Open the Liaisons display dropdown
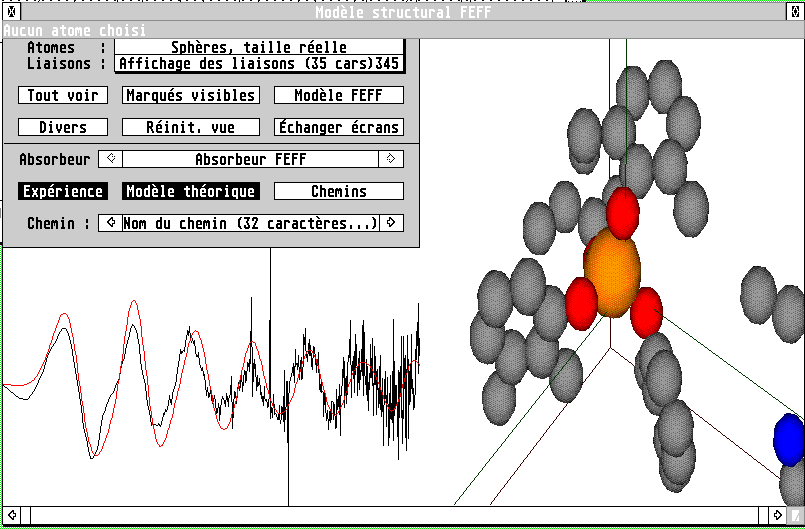Viewport: 805px width, 529px height. (x=259, y=64)
